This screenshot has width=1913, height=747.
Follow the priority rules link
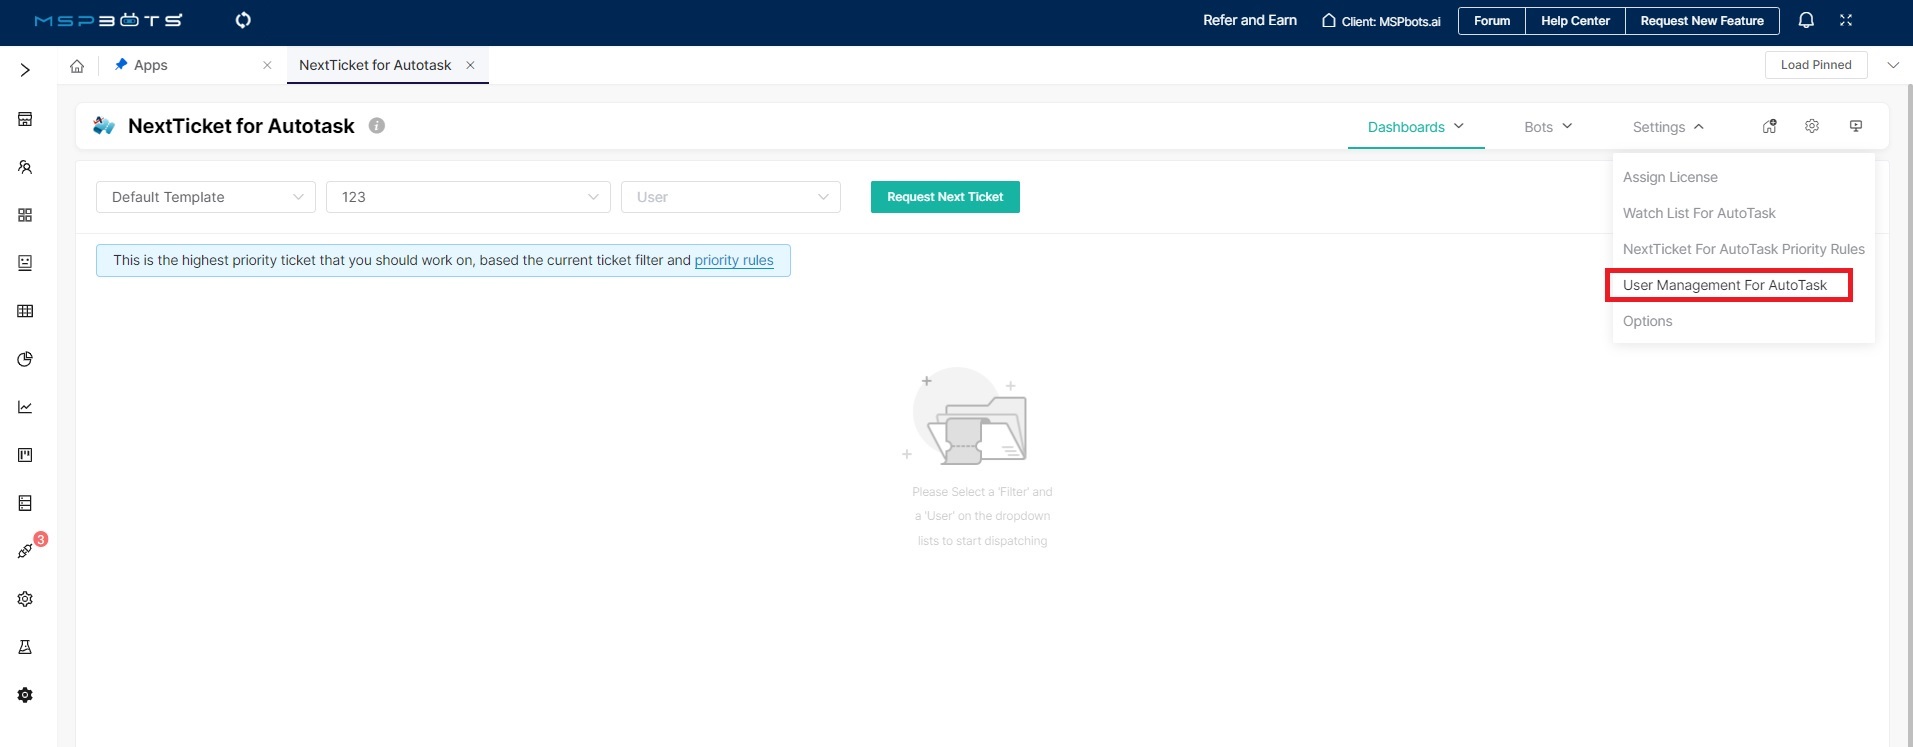click(734, 260)
